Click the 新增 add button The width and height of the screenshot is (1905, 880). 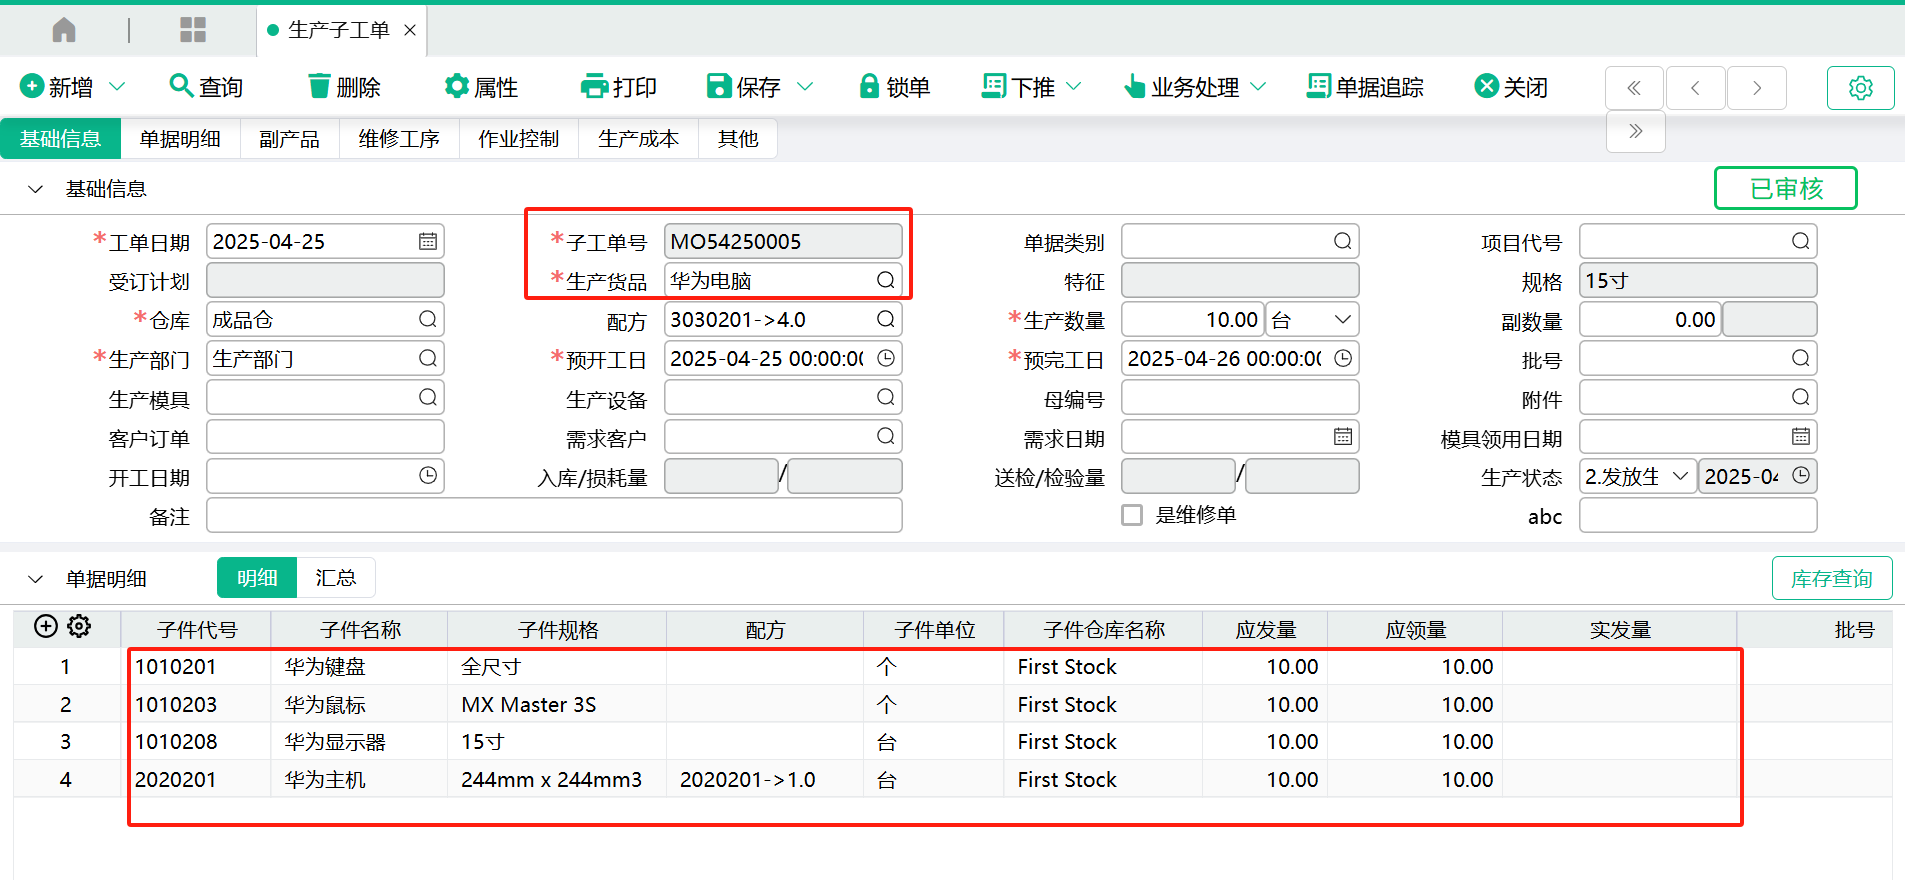click(x=57, y=87)
